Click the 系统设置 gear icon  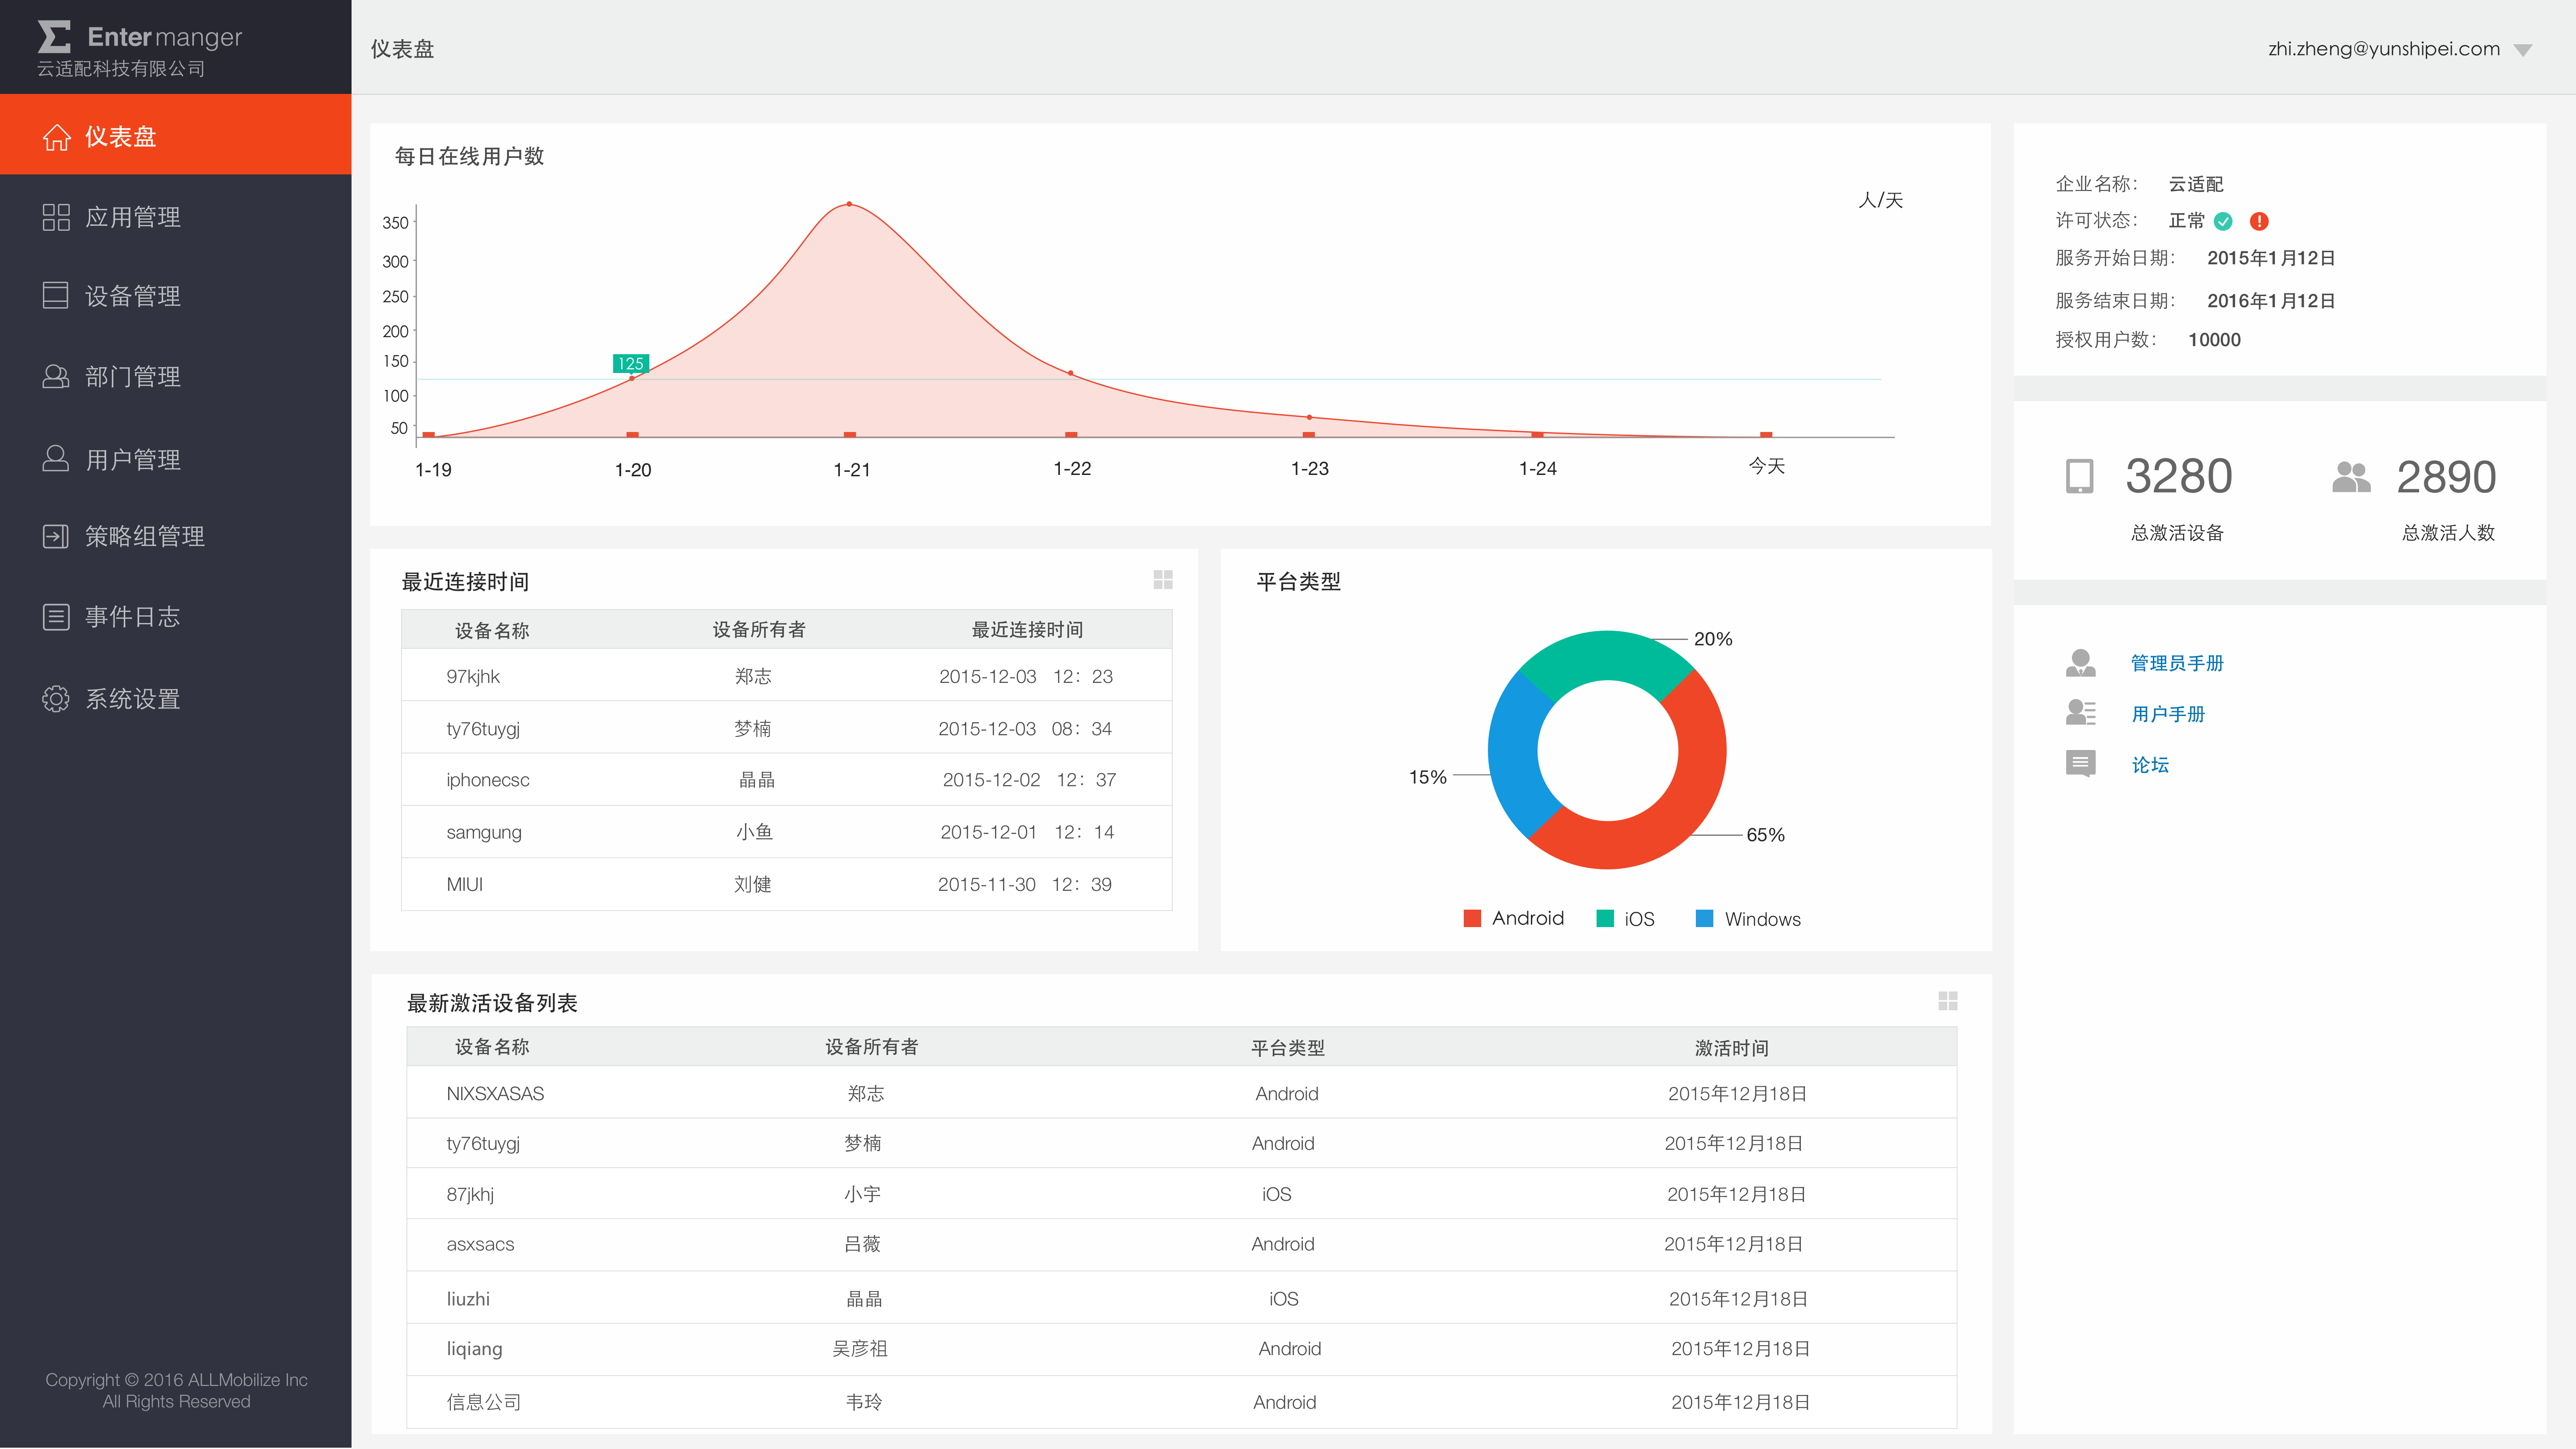click(56, 698)
